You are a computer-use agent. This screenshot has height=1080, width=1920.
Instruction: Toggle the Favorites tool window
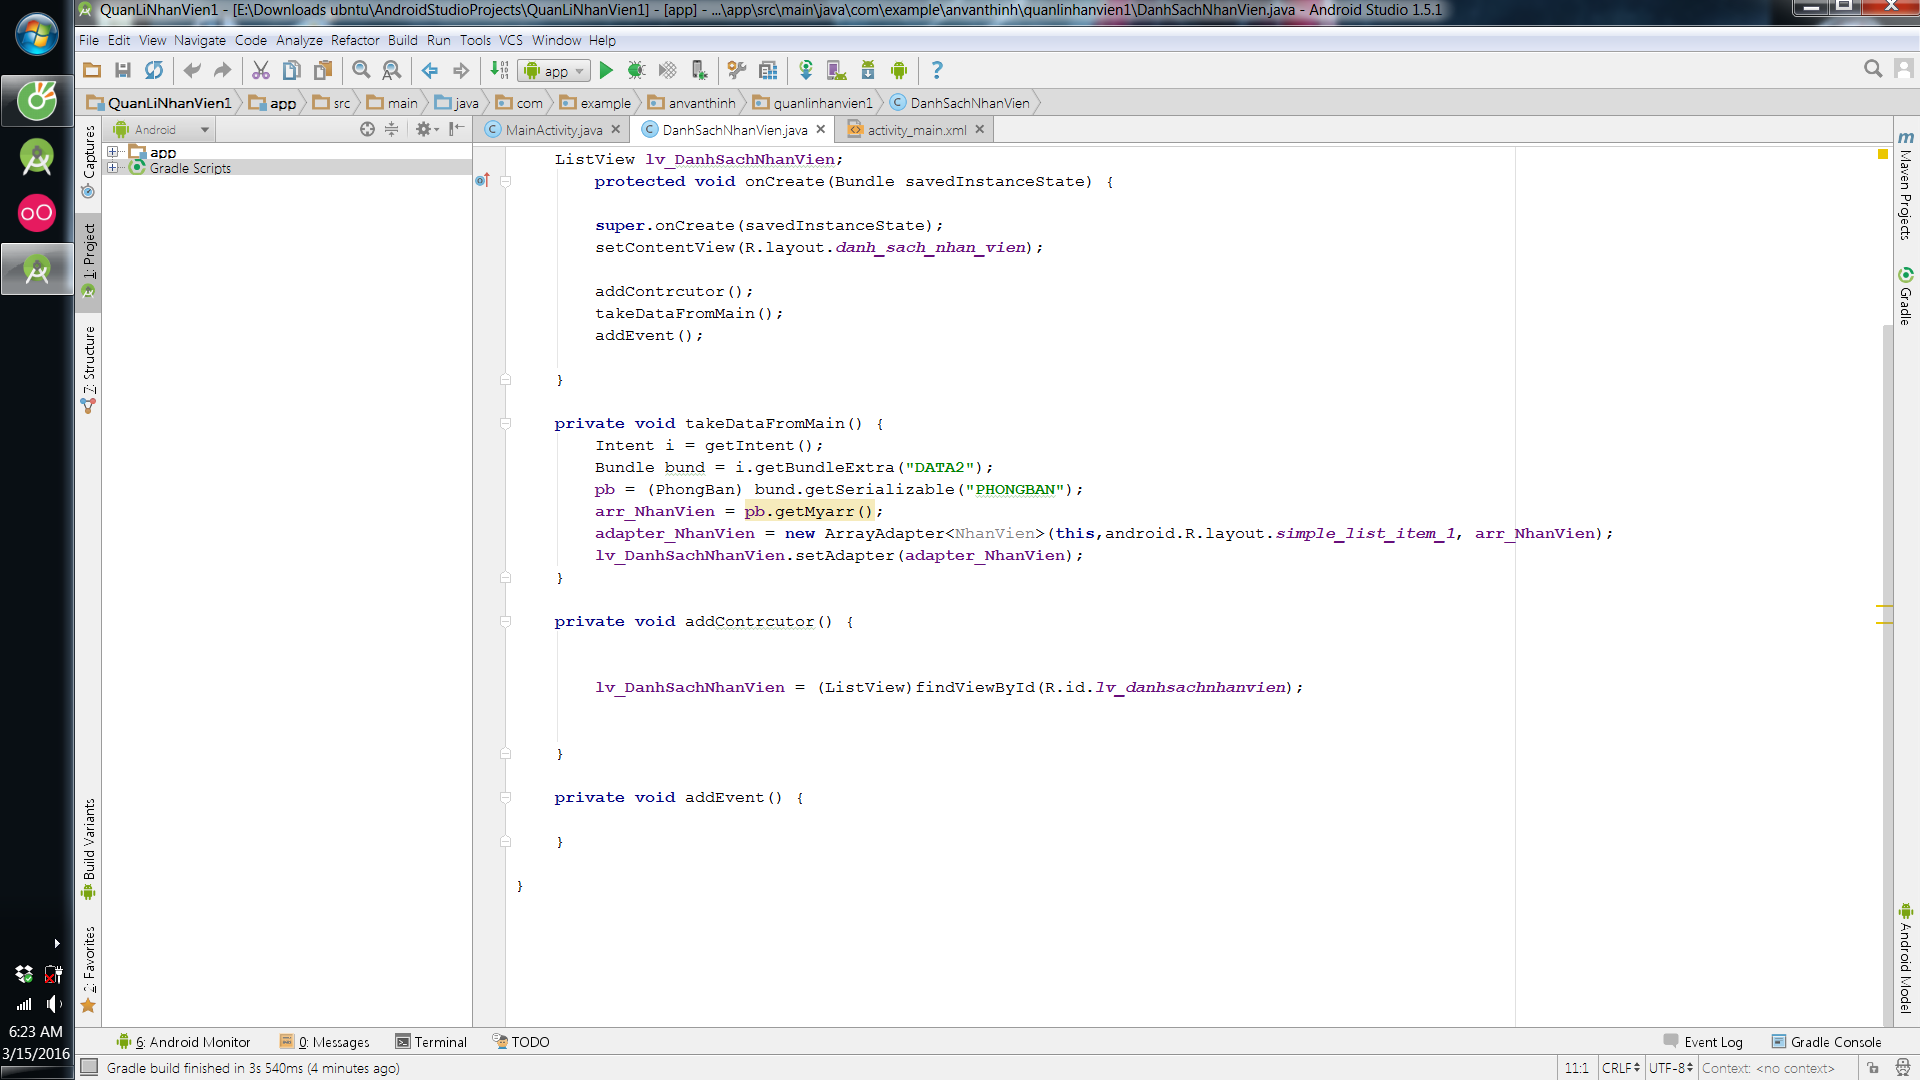[89, 968]
